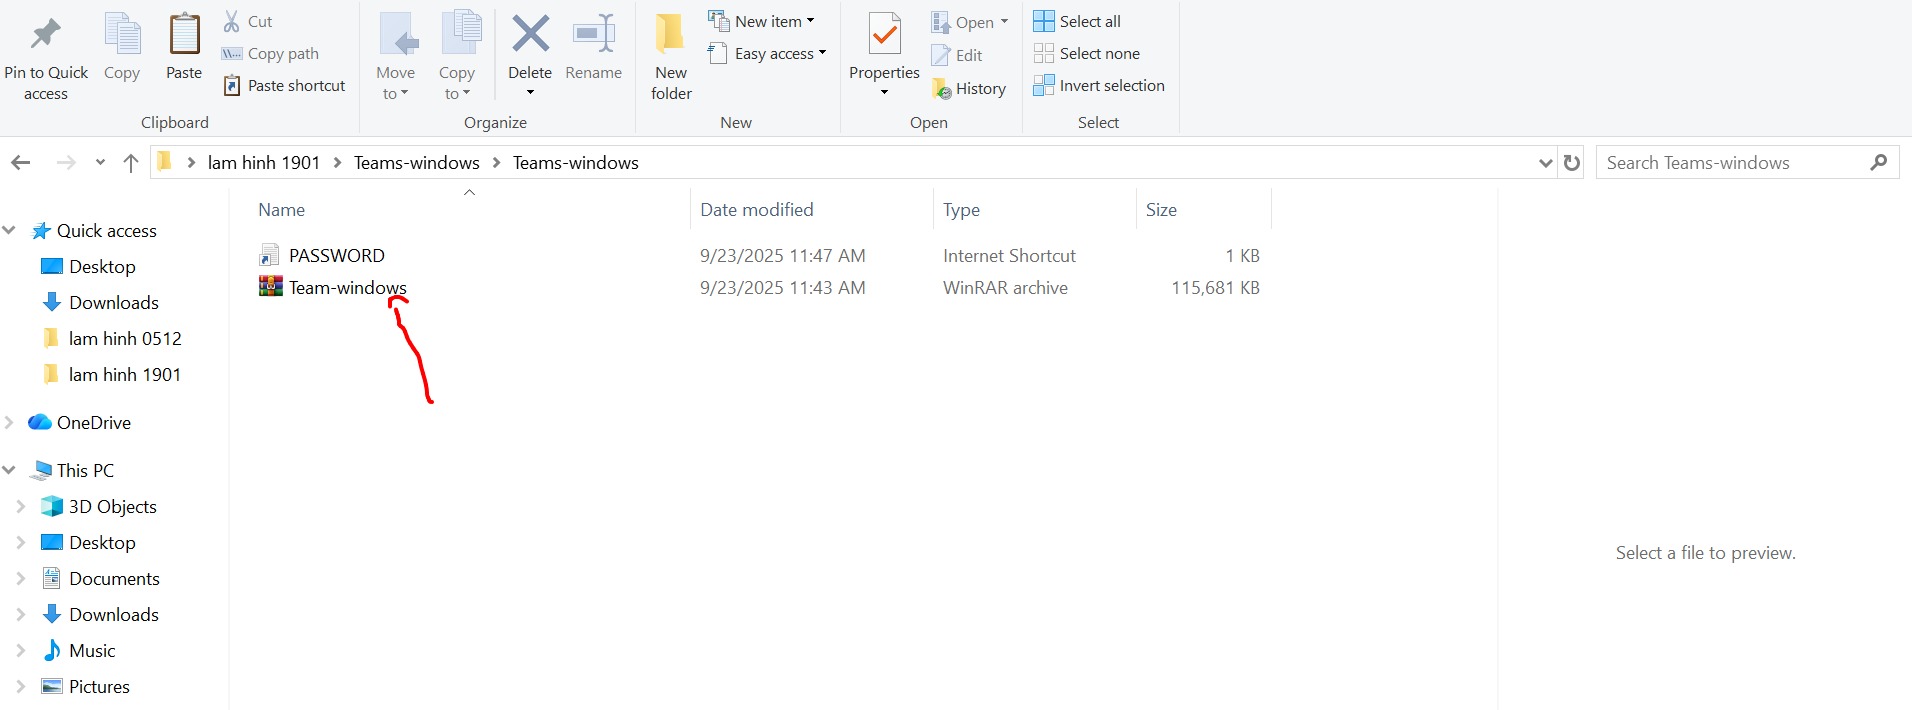This screenshot has width=1912, height=710.
Task: Sort files by Date modified column
Action: [756, 210]
